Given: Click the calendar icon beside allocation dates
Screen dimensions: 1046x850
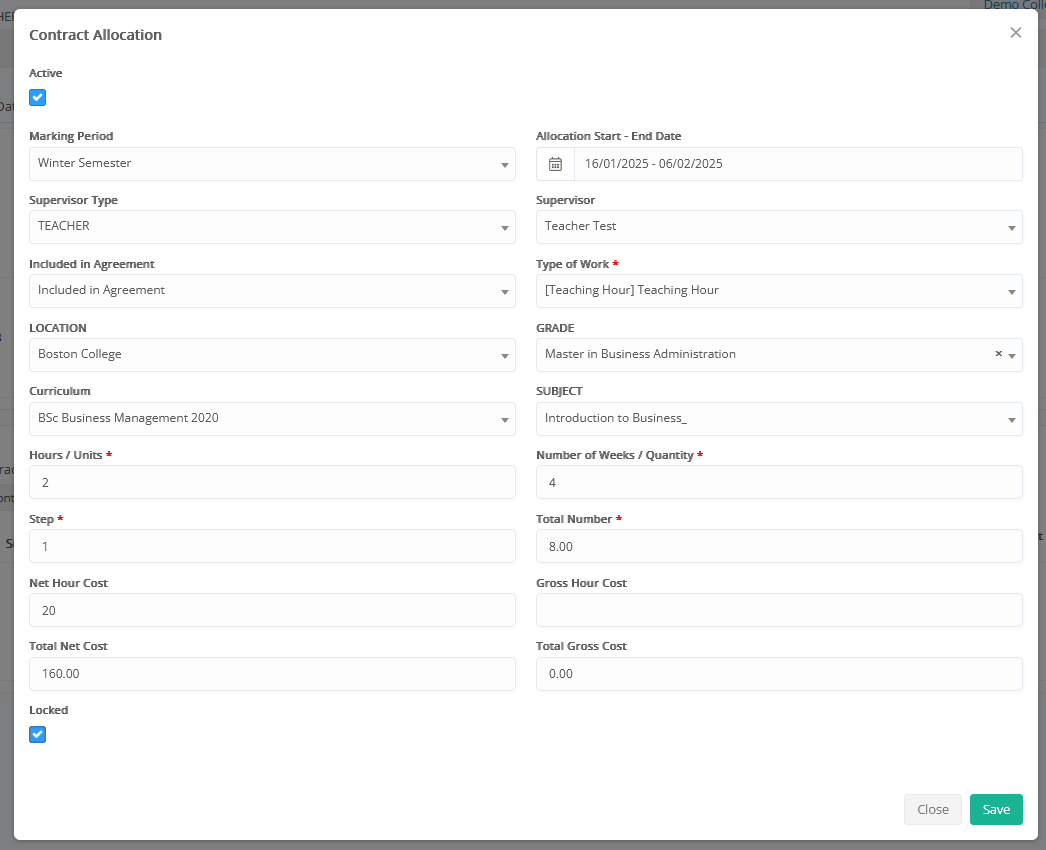Looking at the screenshot, I should point(556,164).
